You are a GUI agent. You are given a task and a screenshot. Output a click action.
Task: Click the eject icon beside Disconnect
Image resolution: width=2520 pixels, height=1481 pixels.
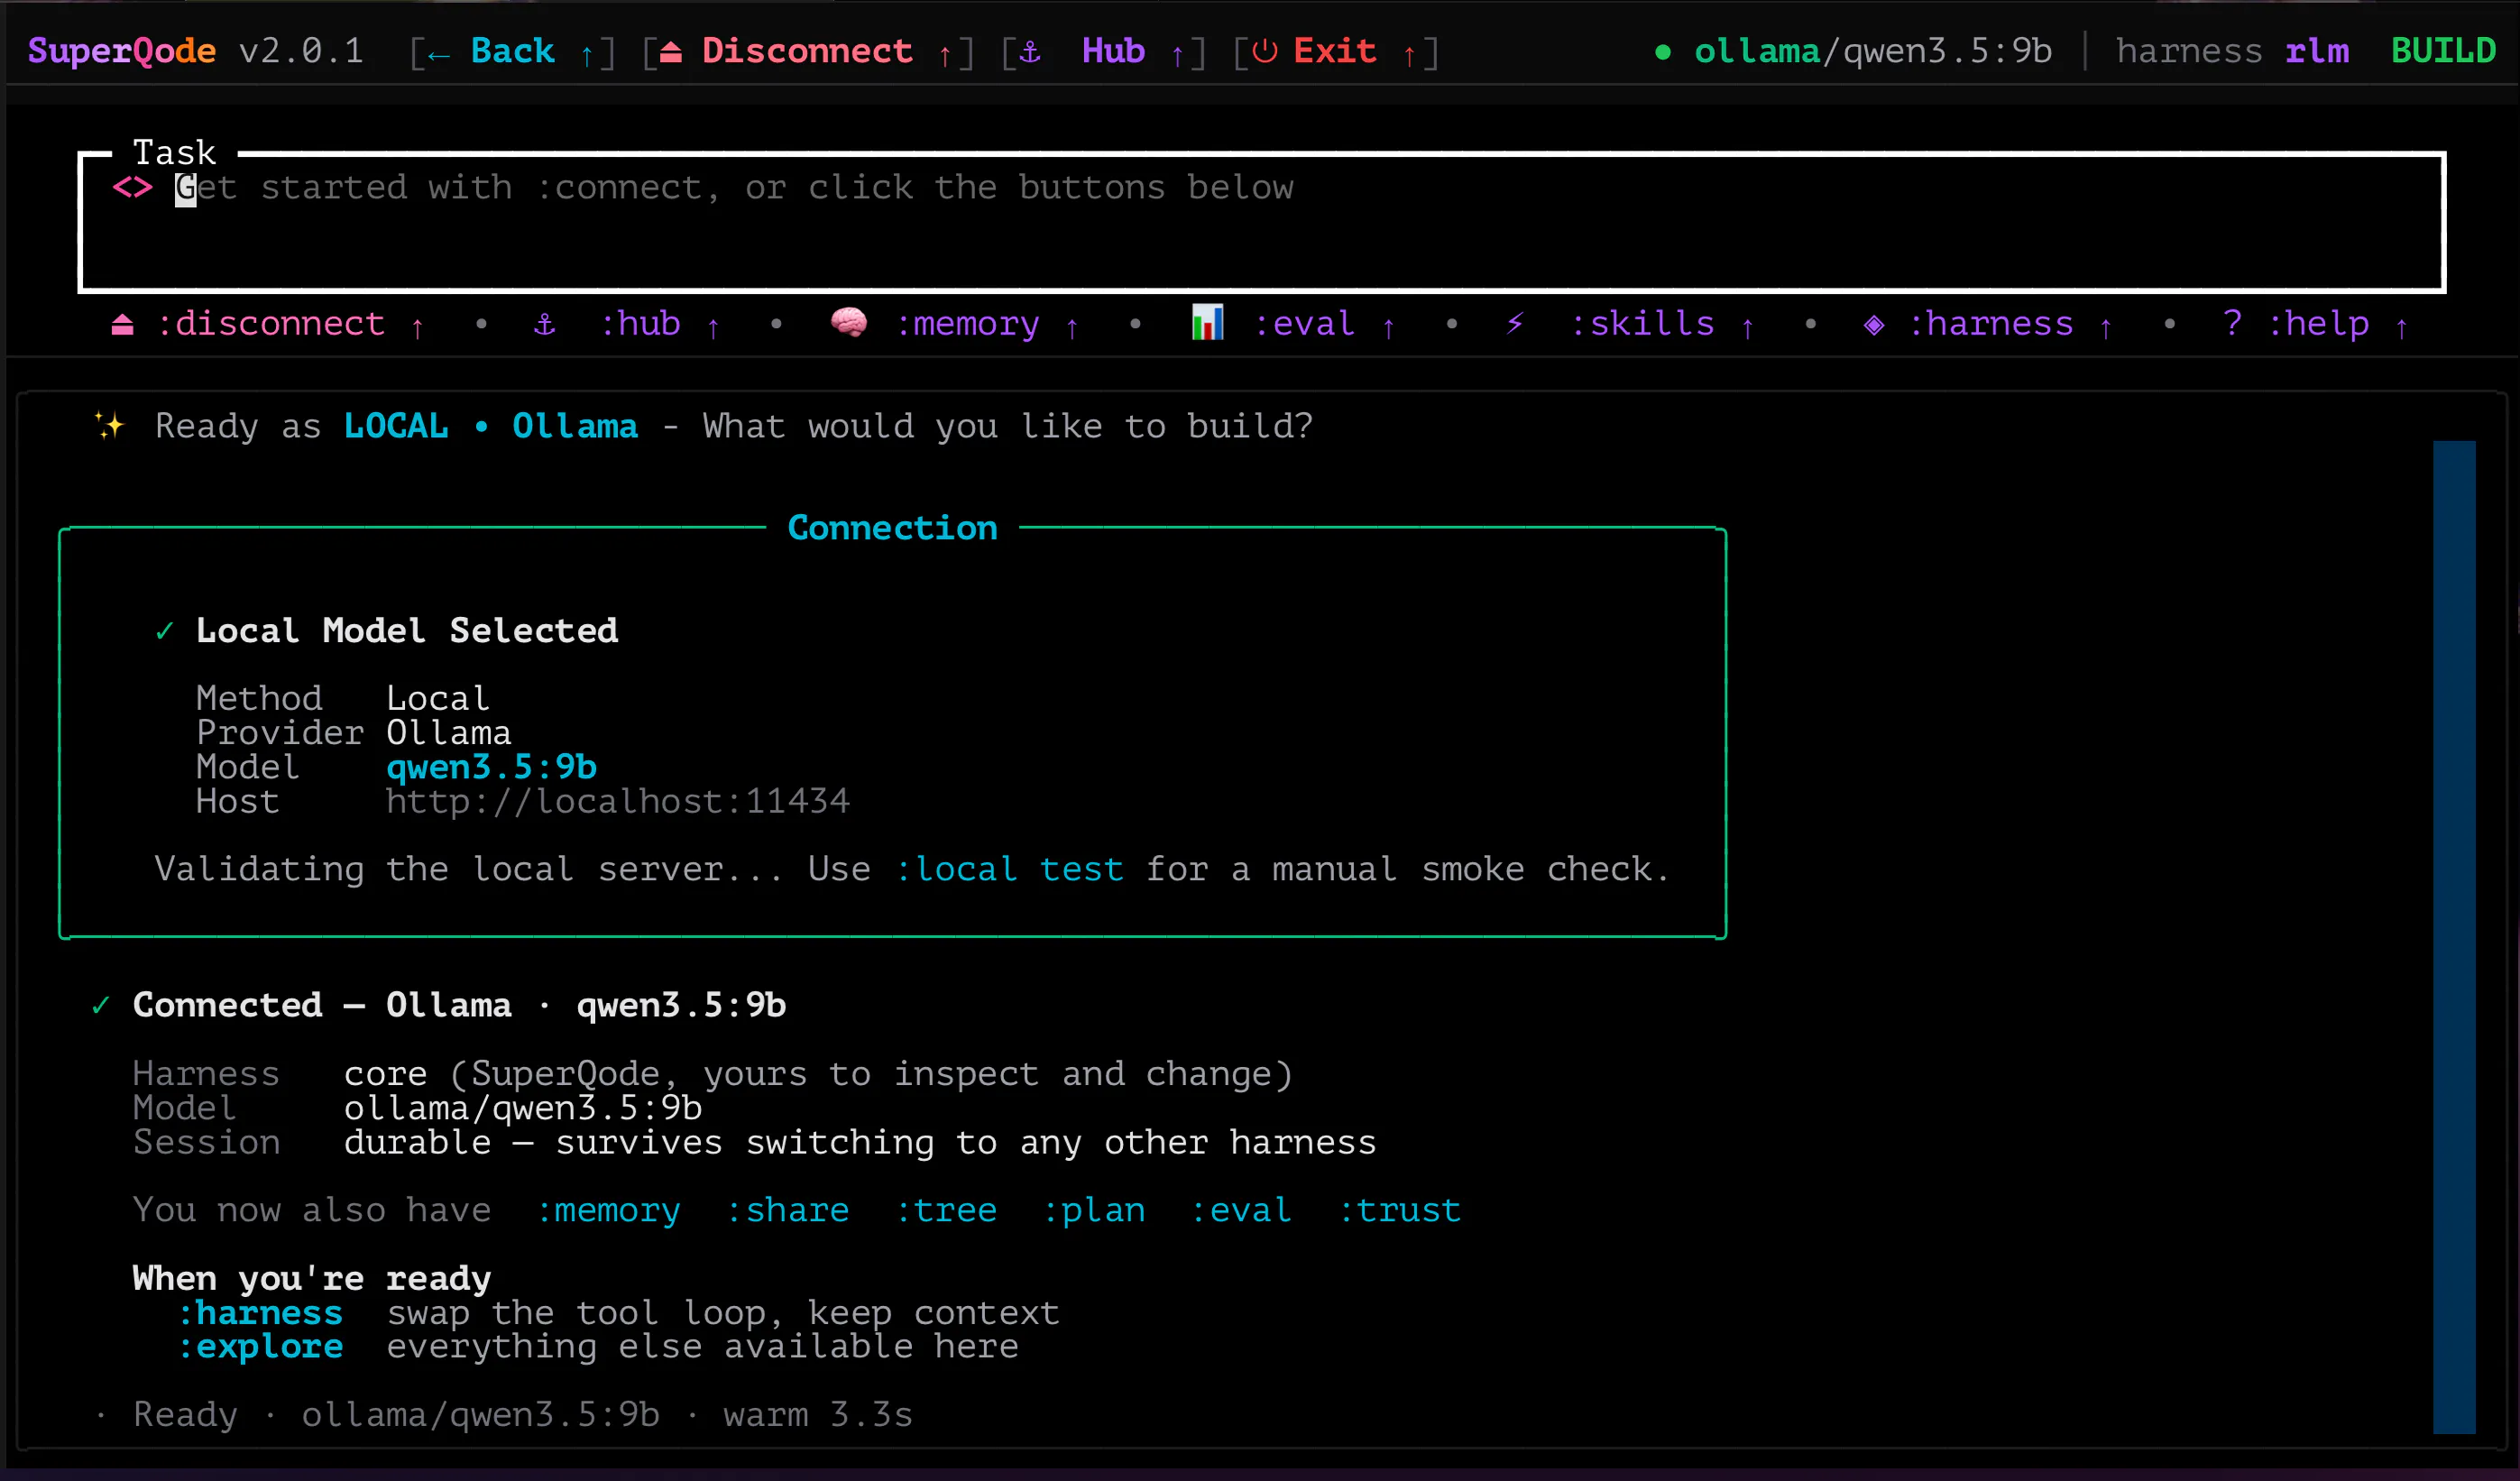point(671,51)
